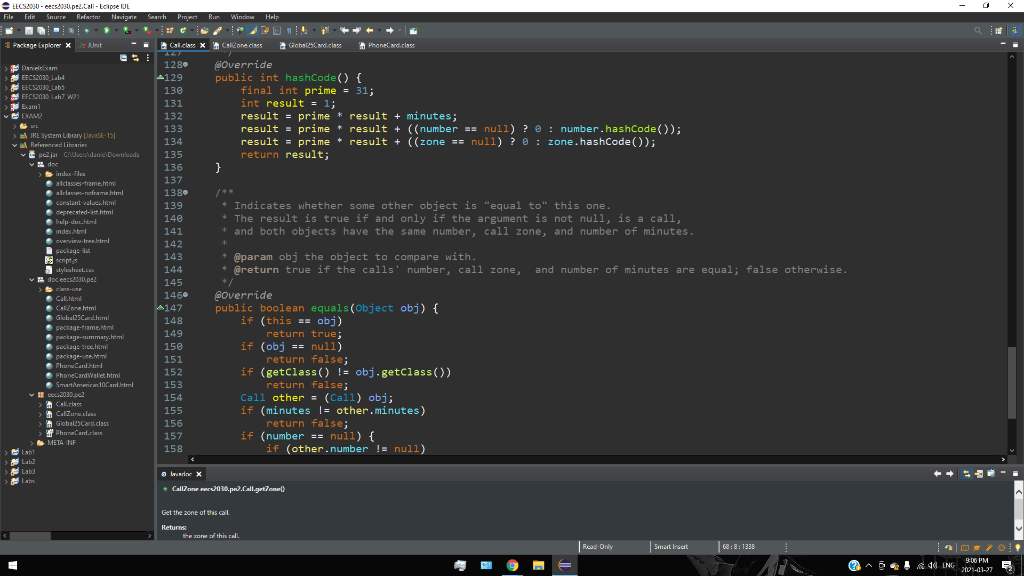The width and height of the screenshot is (1024, 576).
Task: Open the File menu
Action: (x=8, y=17)
